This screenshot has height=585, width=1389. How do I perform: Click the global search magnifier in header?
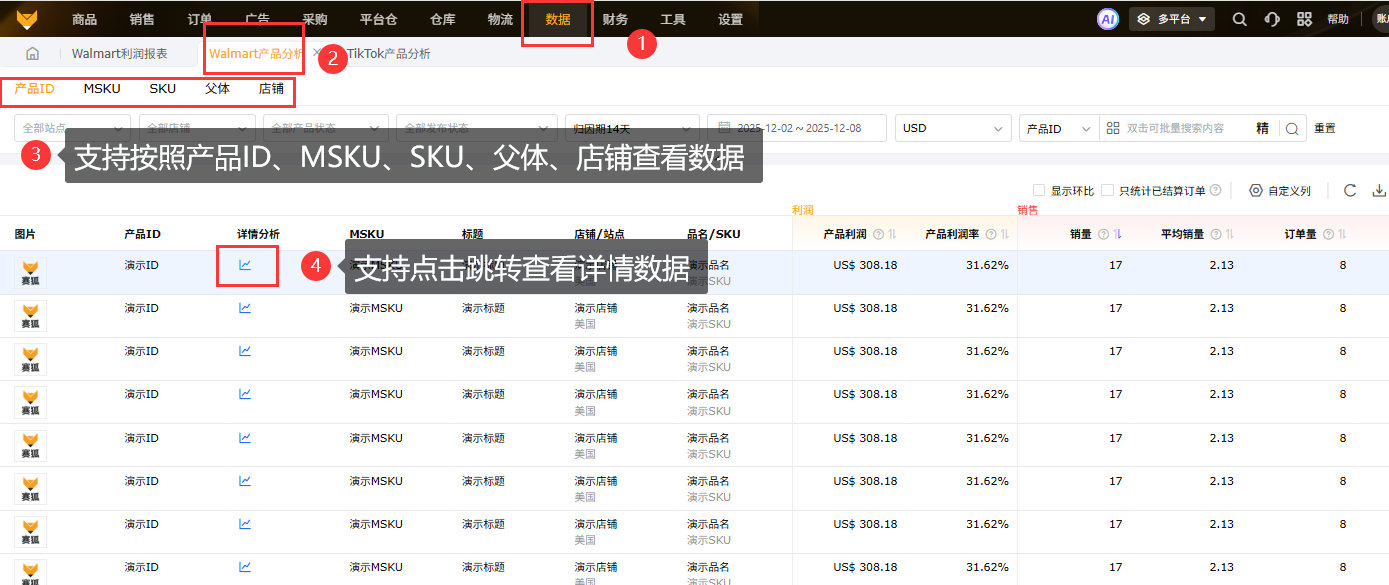click(x=1239, y=19)
